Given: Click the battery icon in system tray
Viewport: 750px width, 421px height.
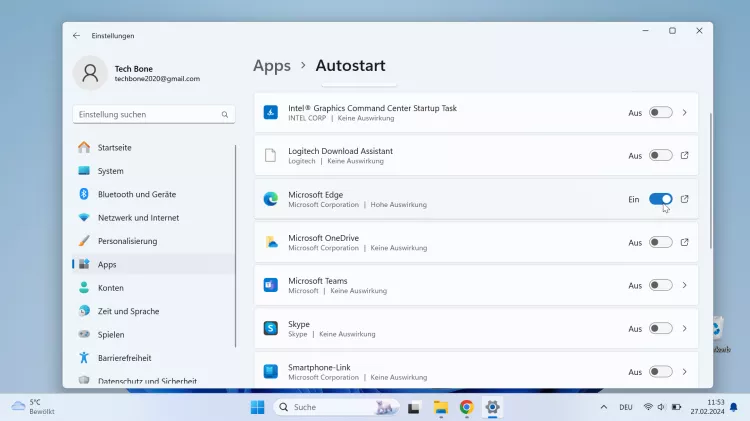Looking at the screenshot, I should tap(676, 407).
